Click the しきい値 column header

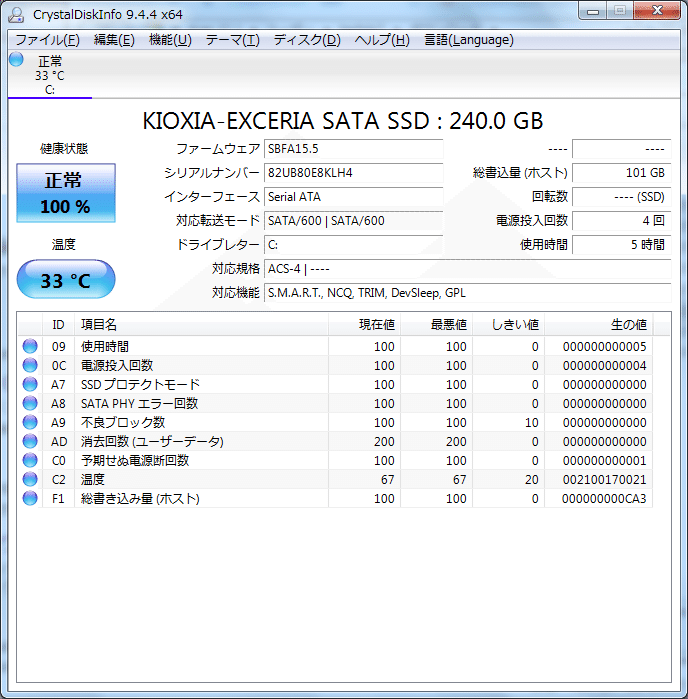coord(509,325)
